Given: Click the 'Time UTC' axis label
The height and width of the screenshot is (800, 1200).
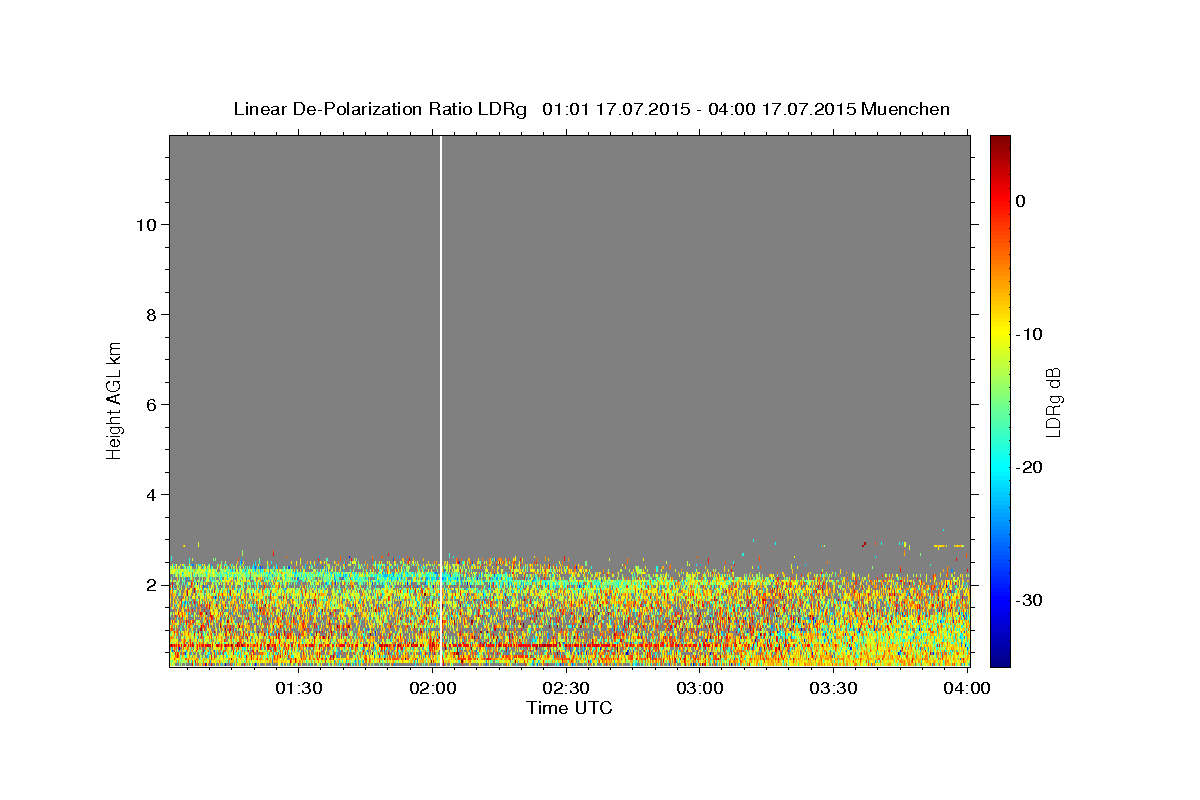Looking at the screenshot, I should tap(569, 708).
